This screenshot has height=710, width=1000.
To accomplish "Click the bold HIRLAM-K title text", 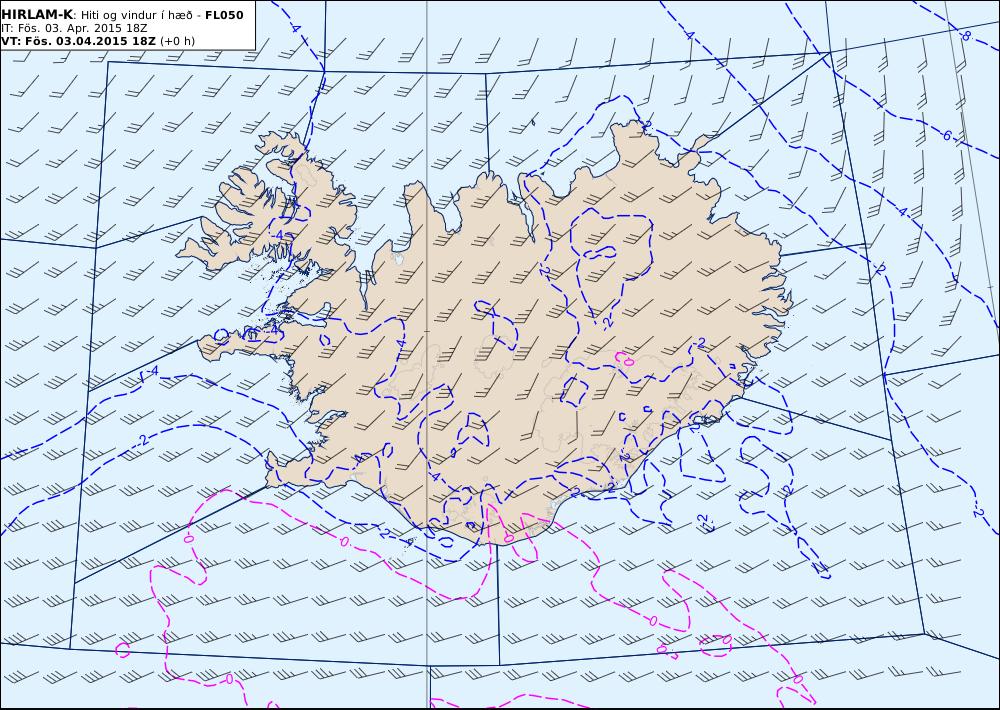I will (37, 15).
